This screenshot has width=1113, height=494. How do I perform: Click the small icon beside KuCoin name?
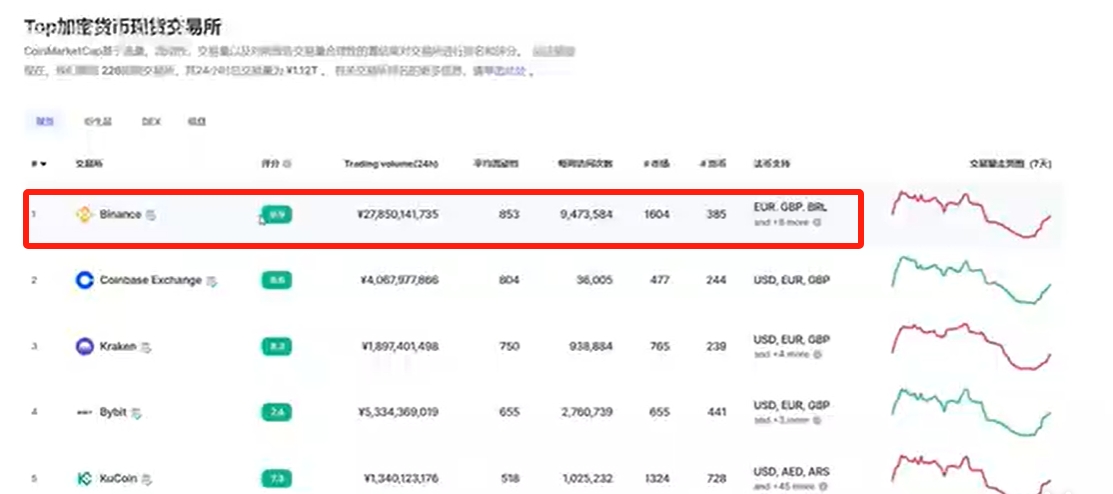coord(146,479)
